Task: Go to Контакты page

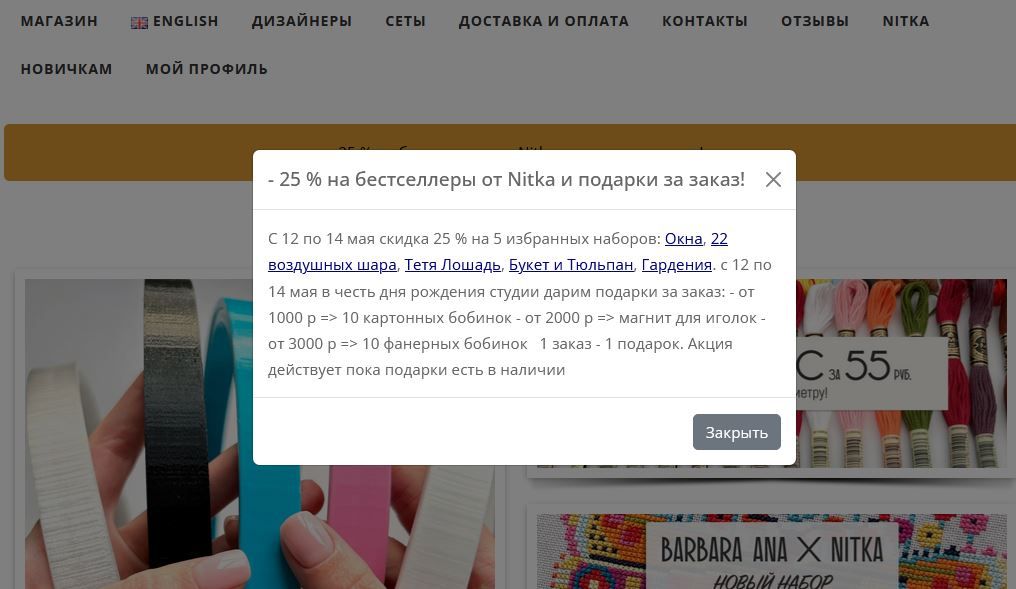Action: point(705,21)
